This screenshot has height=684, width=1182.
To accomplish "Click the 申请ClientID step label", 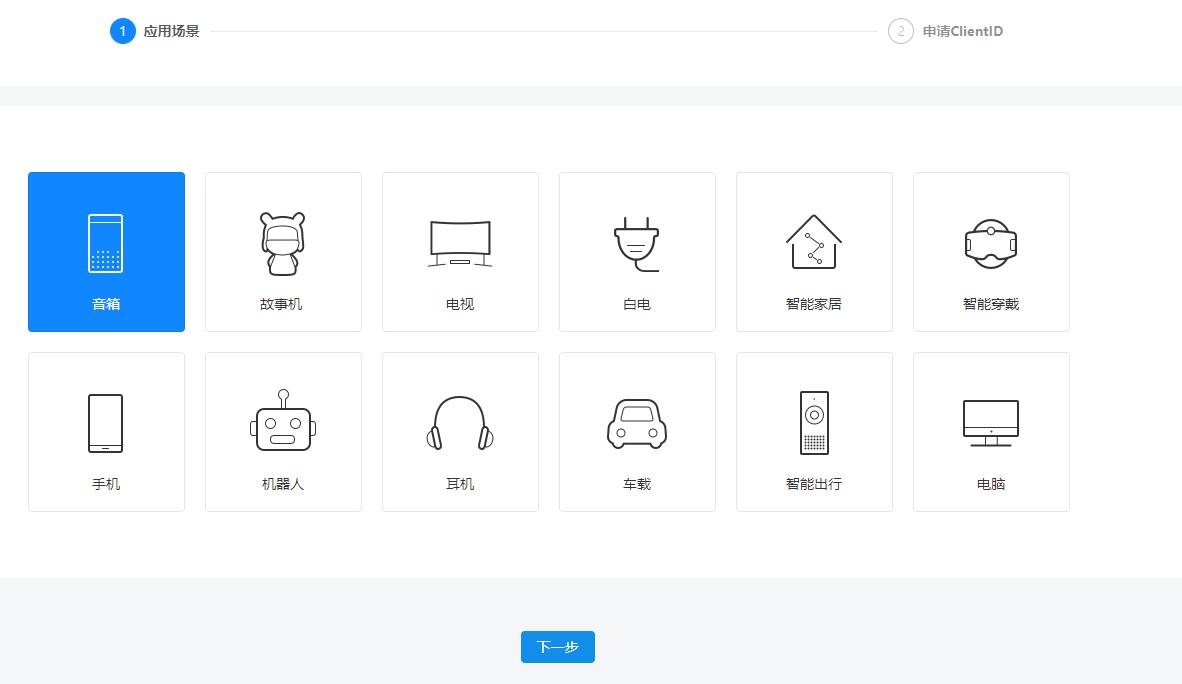I will coord(962,32).
